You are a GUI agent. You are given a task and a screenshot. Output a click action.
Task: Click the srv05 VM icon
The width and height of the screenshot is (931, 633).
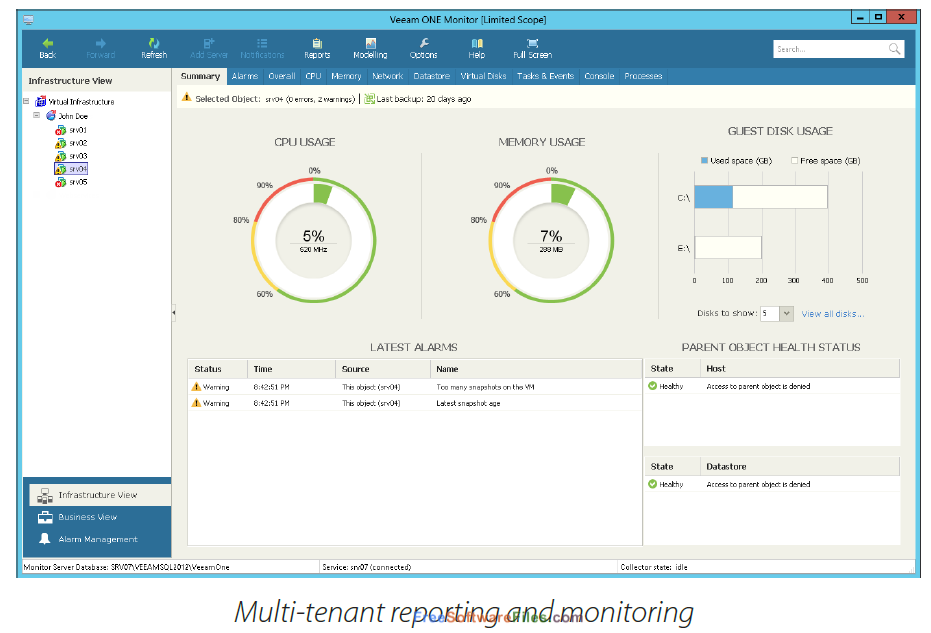pyautogui.click(x=61, y=182)
